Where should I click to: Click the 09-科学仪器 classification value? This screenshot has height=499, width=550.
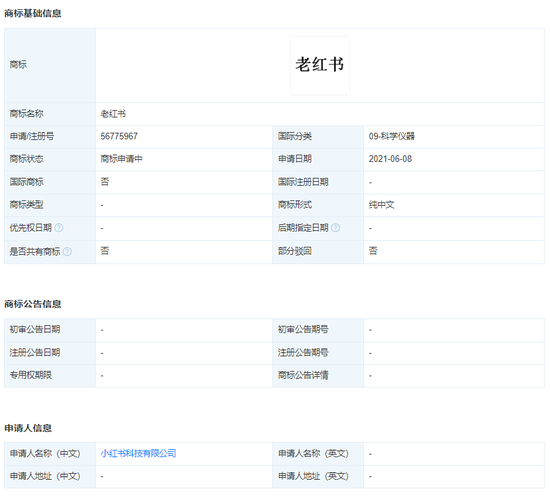tap(391, 136)
